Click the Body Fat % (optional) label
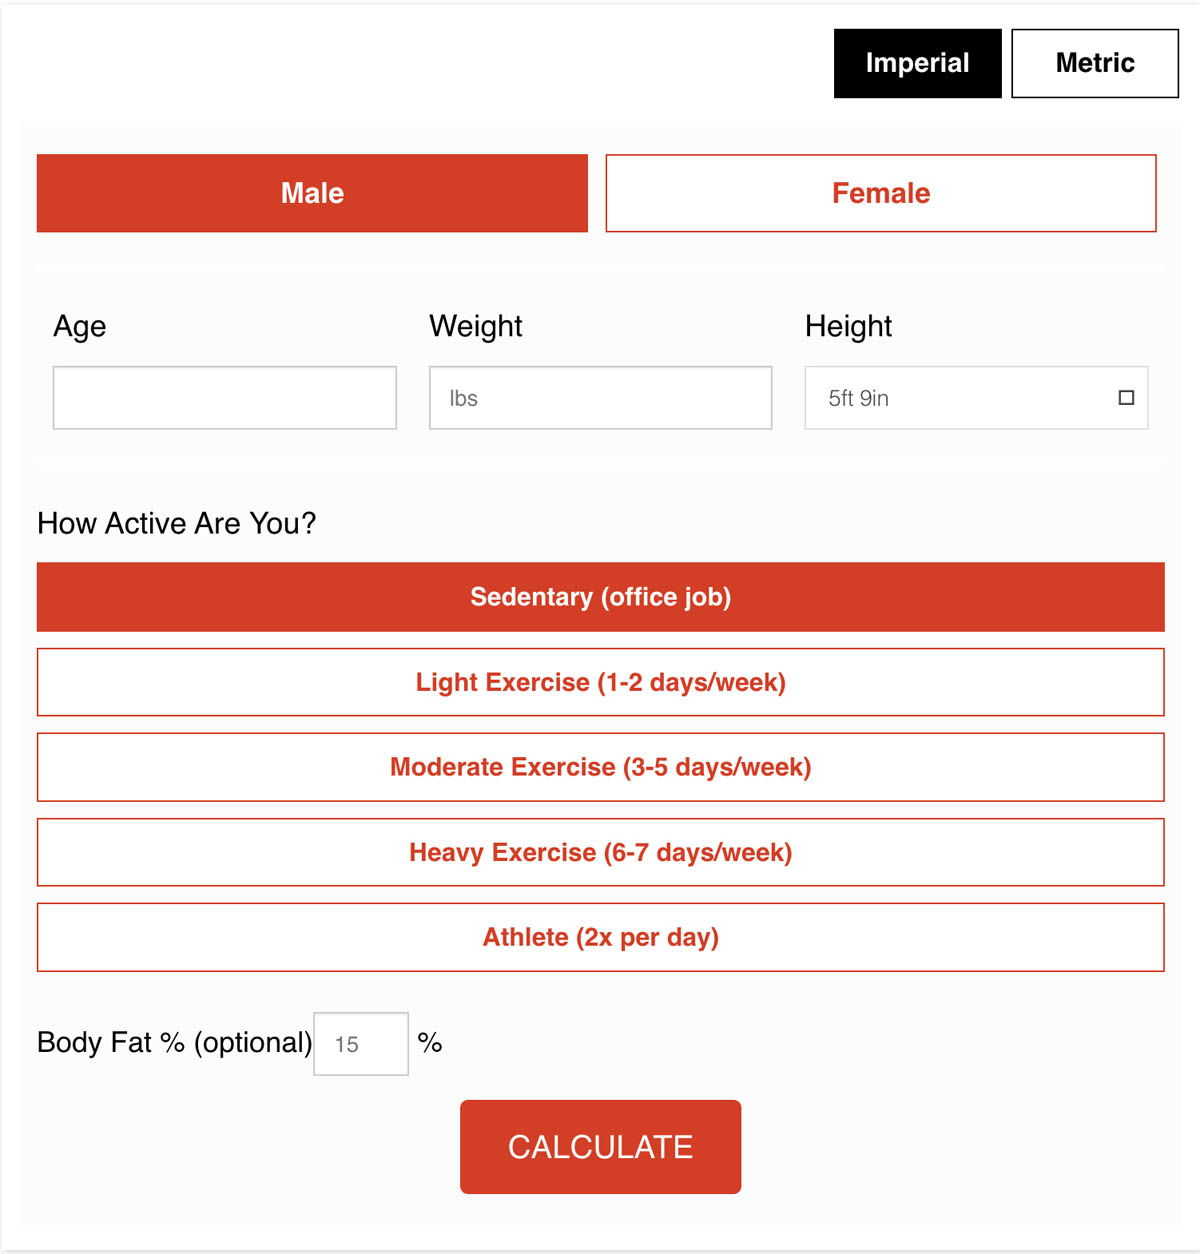Screen dimensions: 1200x1254 [x=174, y=1043]
